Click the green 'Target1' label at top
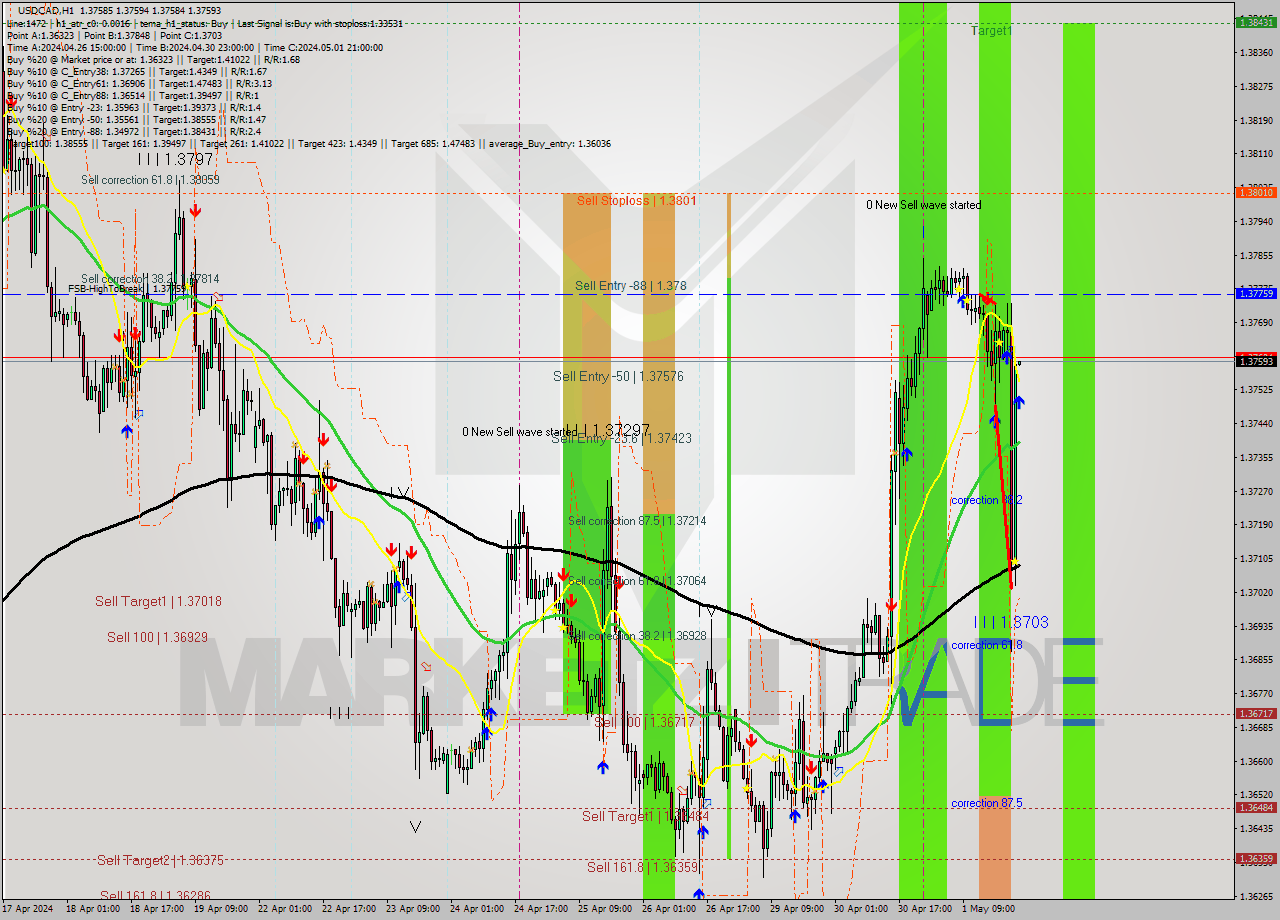Viewport: 1280px width, 920px height. [991, 31]
